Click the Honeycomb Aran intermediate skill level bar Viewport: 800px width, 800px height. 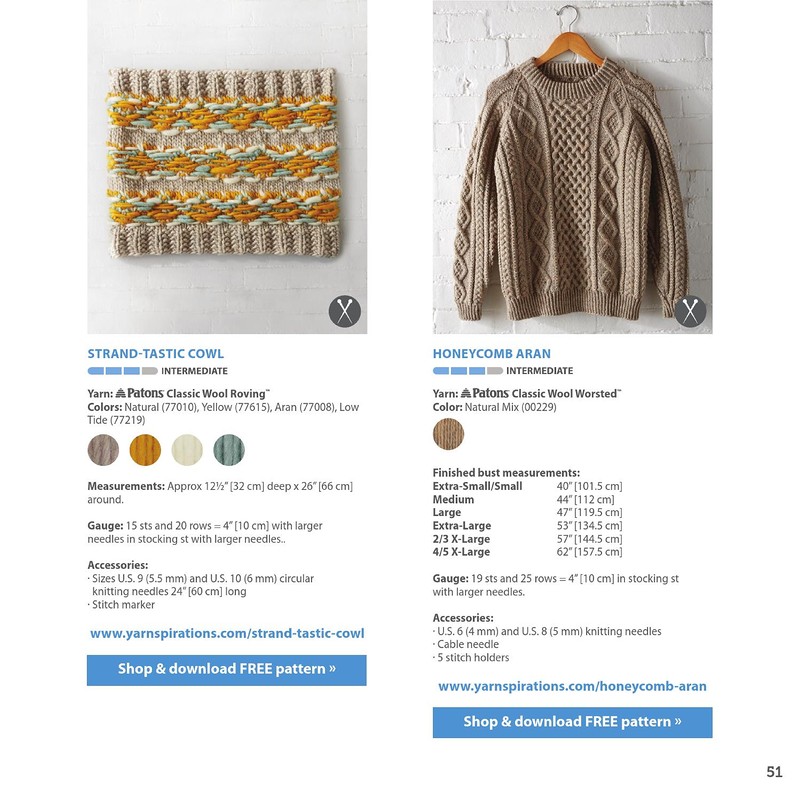pyautogui.click(x=468, y=371)
